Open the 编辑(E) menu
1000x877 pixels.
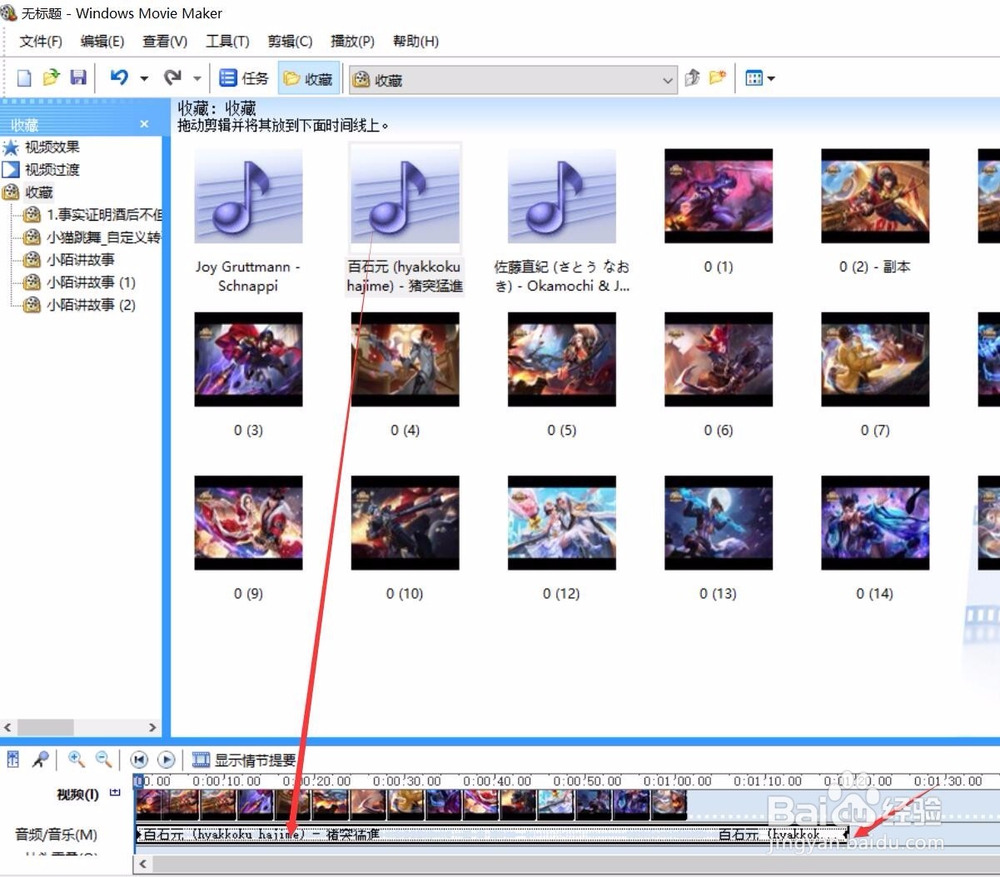(102, 41)
